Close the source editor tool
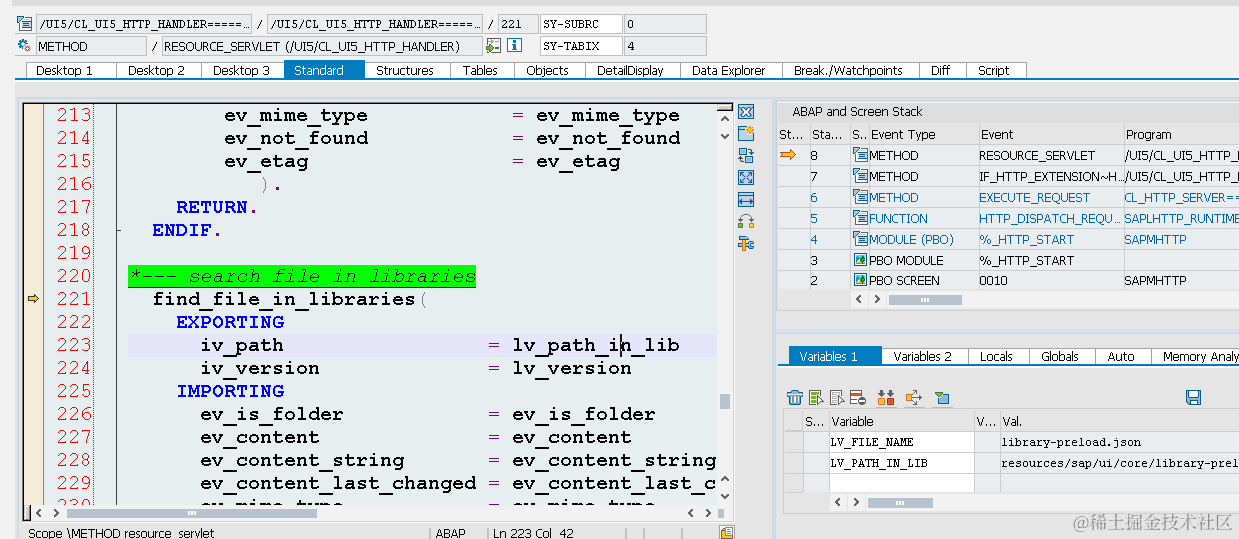Image resolution: width=1239 pixels, height=539 pixels. (745, 112)
